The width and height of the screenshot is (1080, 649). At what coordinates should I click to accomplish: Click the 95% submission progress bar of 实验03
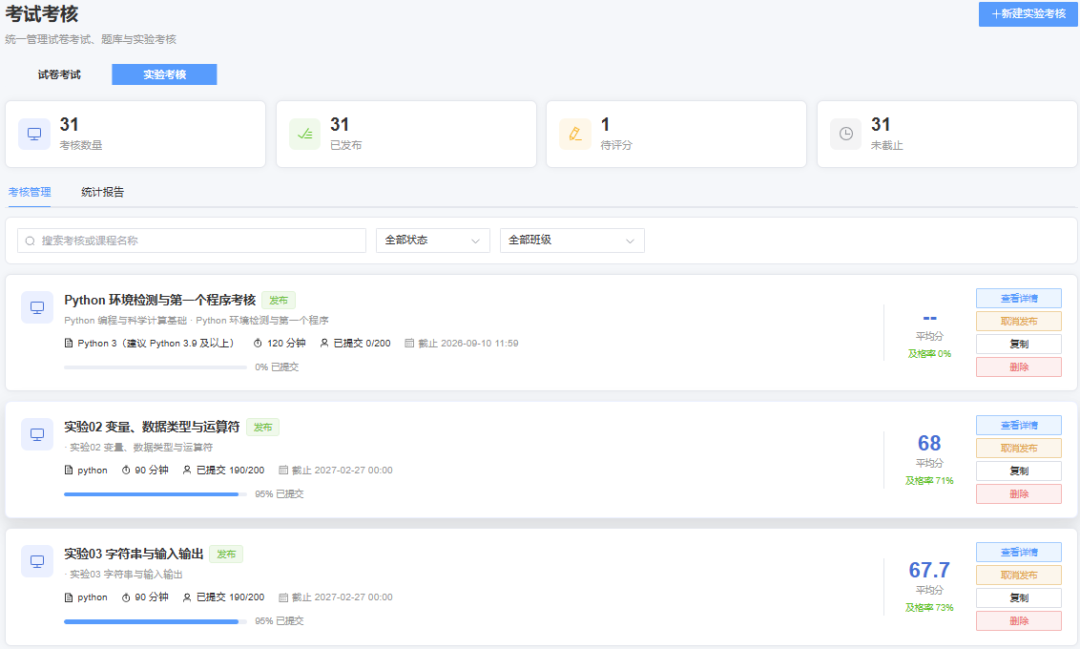point(155,621)
